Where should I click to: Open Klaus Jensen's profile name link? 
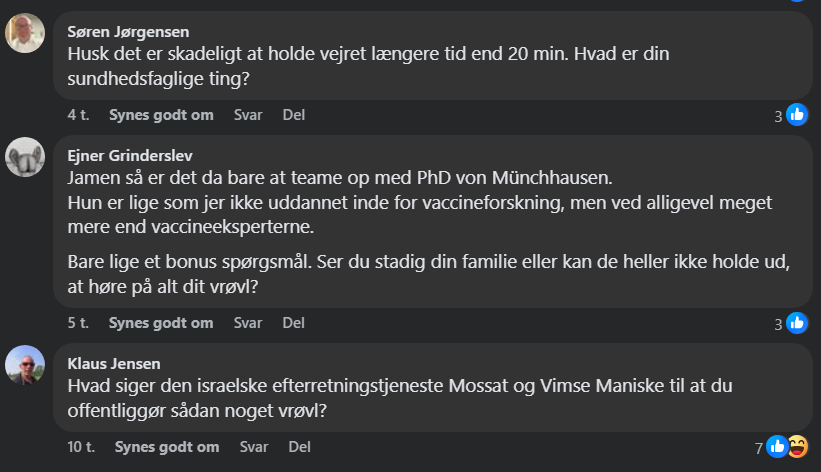pyautogui.click(x=113, y=363)
